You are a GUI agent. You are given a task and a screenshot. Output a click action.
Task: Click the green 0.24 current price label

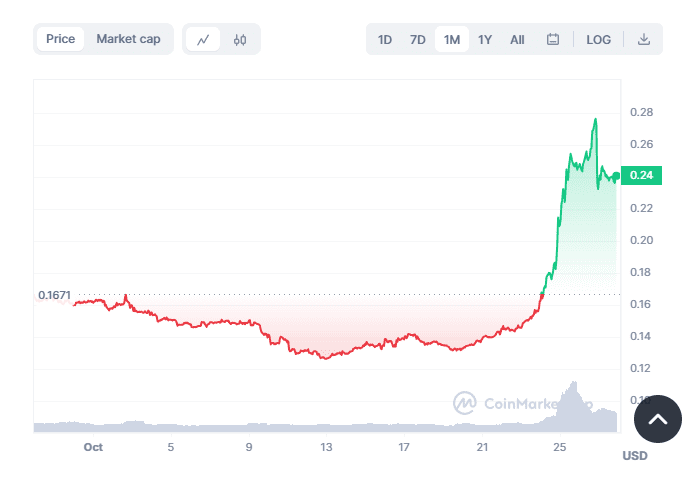[641, 176]
